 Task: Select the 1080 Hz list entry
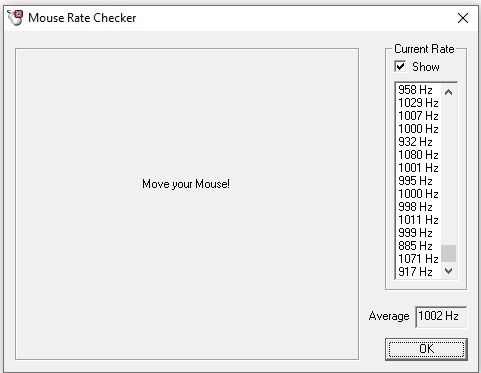[418, 155]
